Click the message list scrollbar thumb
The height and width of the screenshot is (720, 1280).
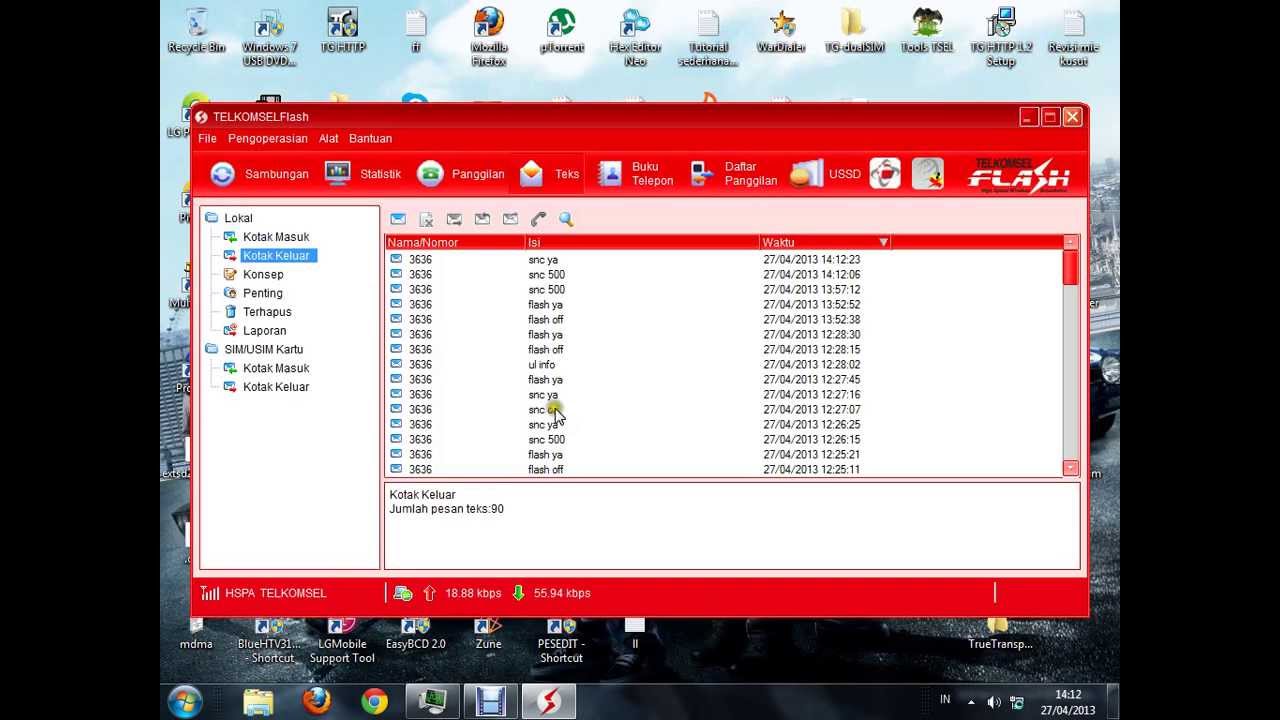click(1071, 268)
